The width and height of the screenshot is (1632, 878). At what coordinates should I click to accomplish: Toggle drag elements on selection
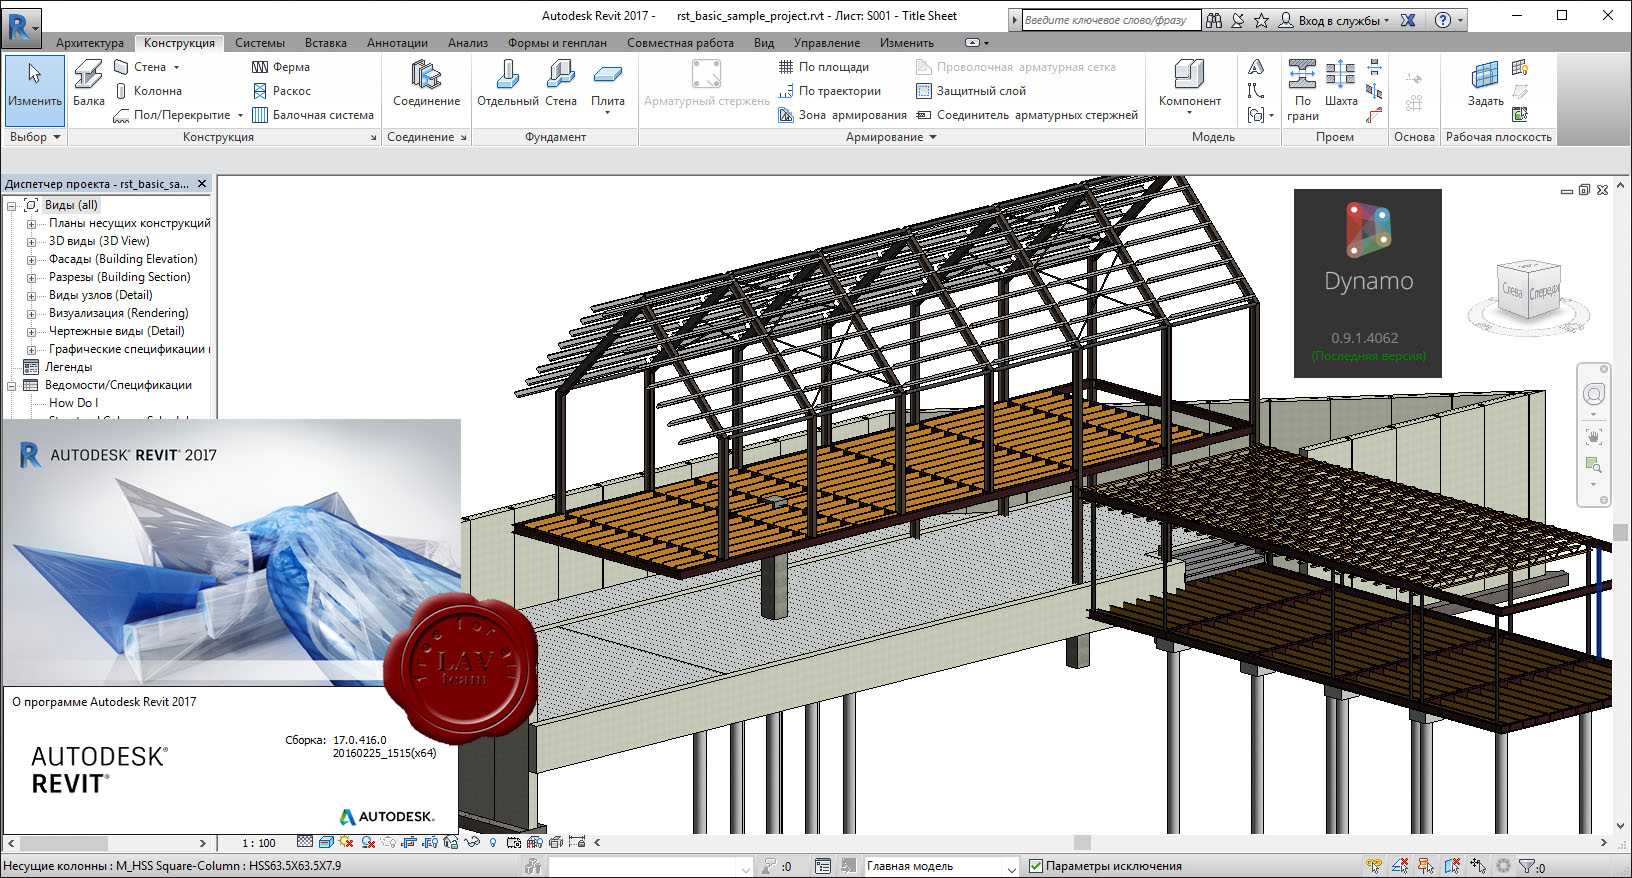click(x=1478, y=866)
